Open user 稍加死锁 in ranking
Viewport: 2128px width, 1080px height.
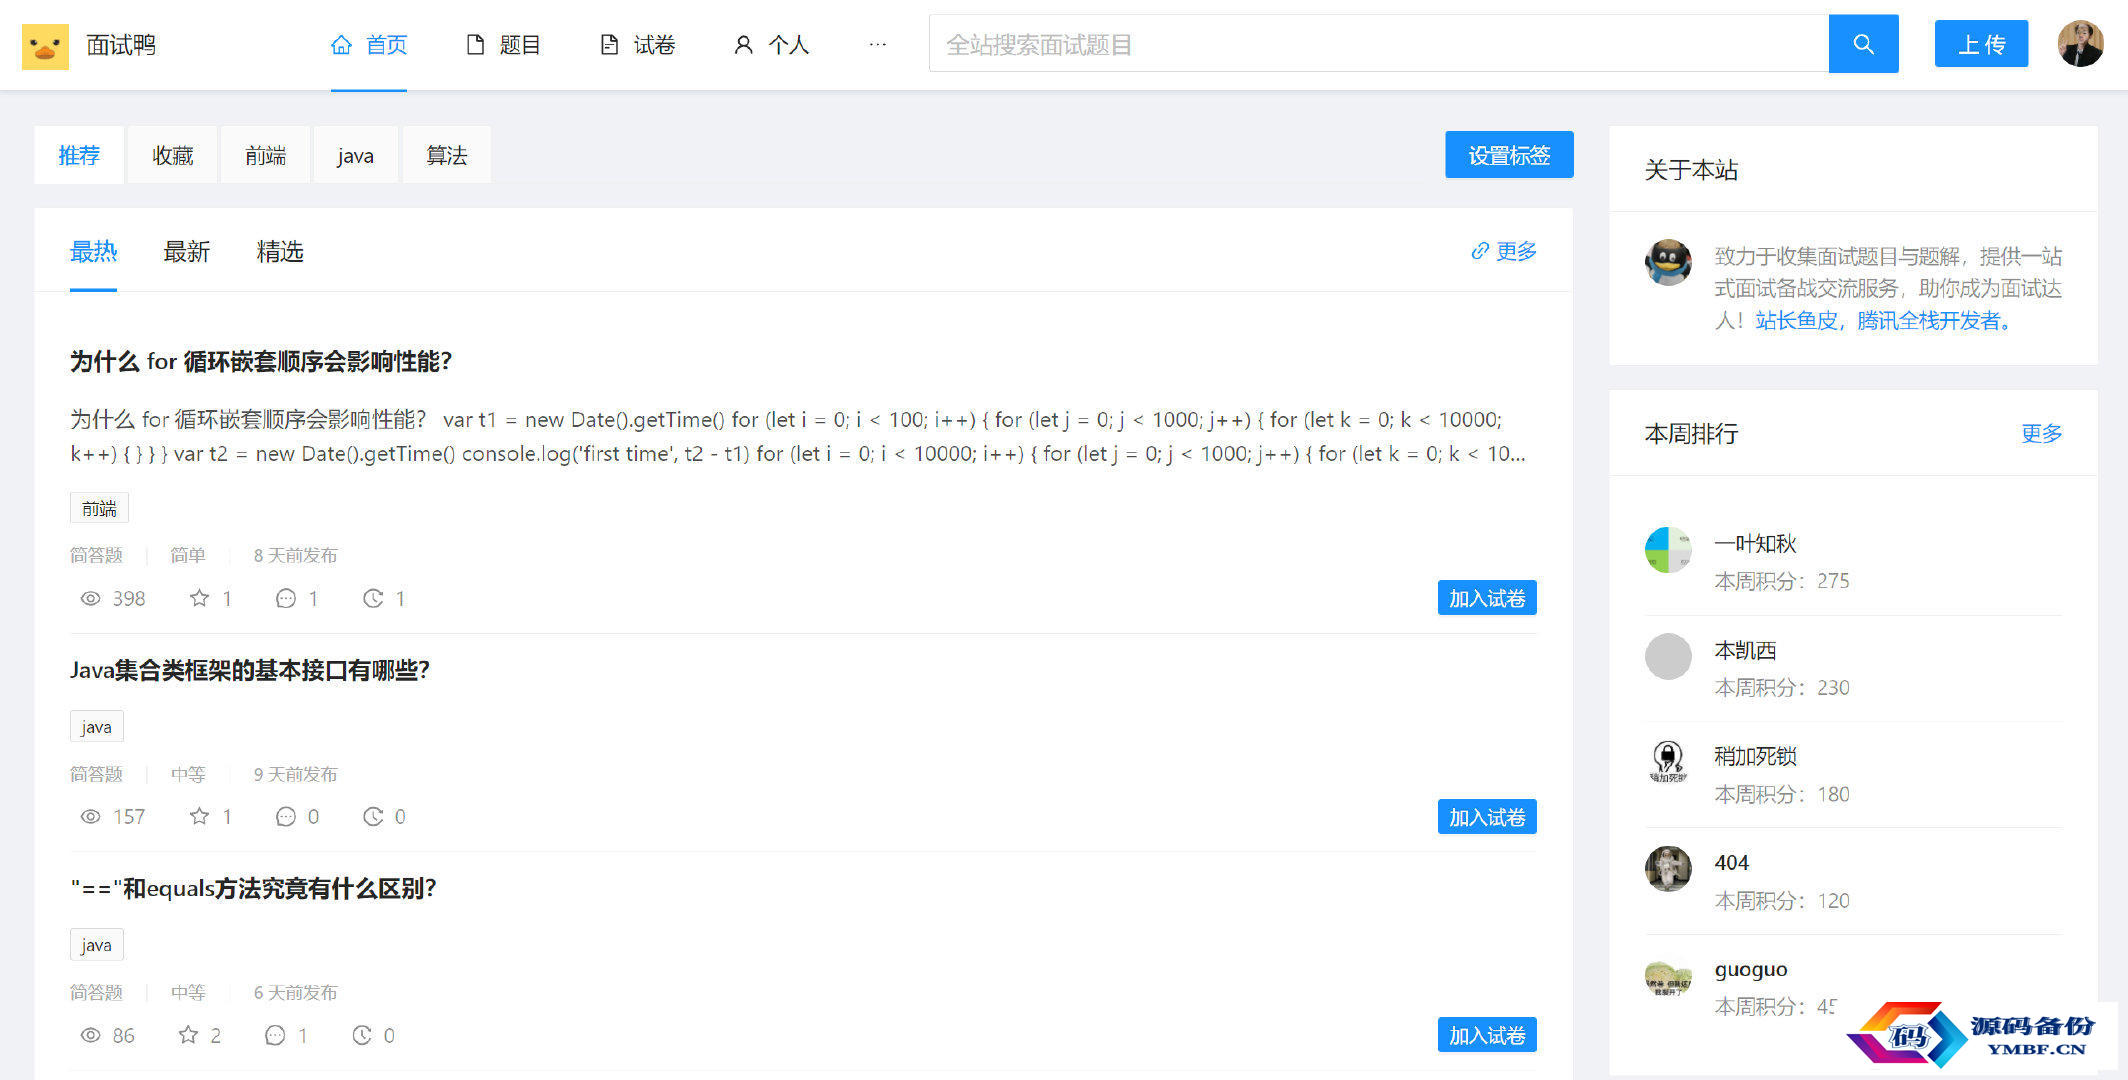tap(1755, 756)
